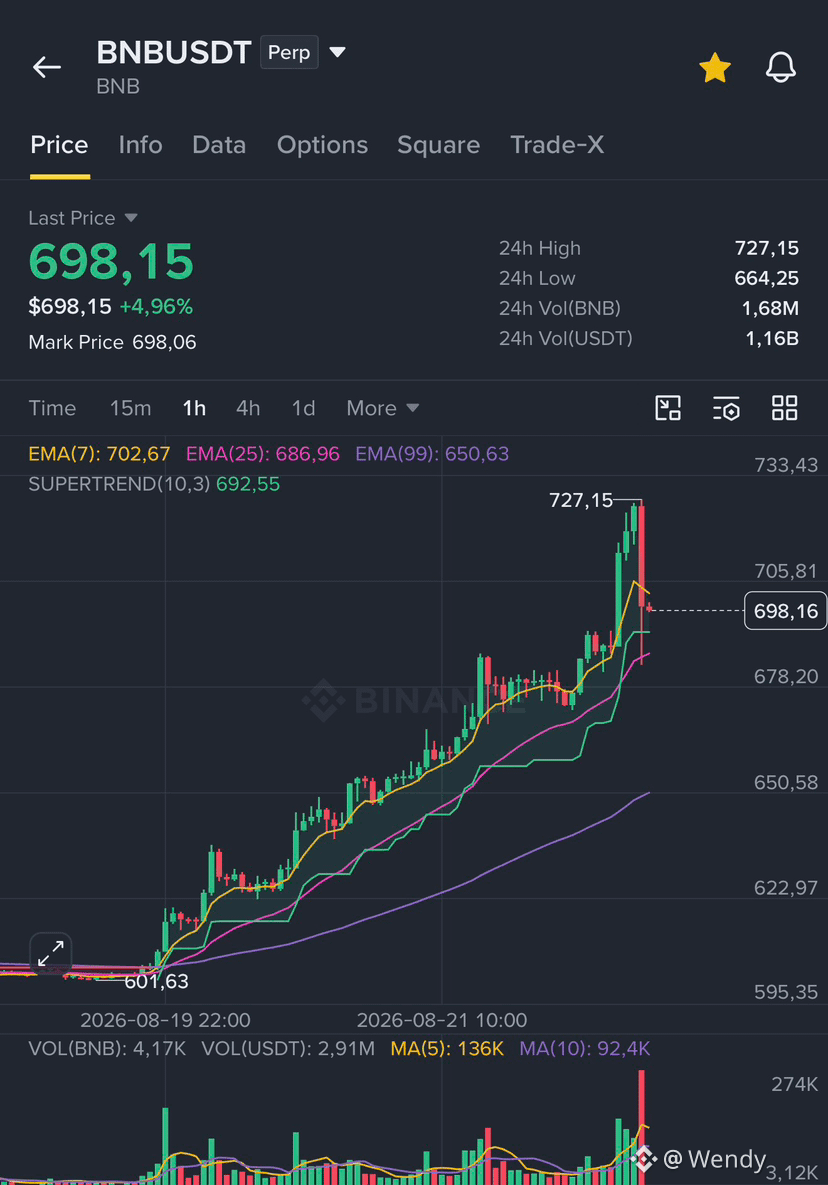Open the BNBUSDT pair selector arrow
This screenshot has width=828, height=1185.
[338, 52]
